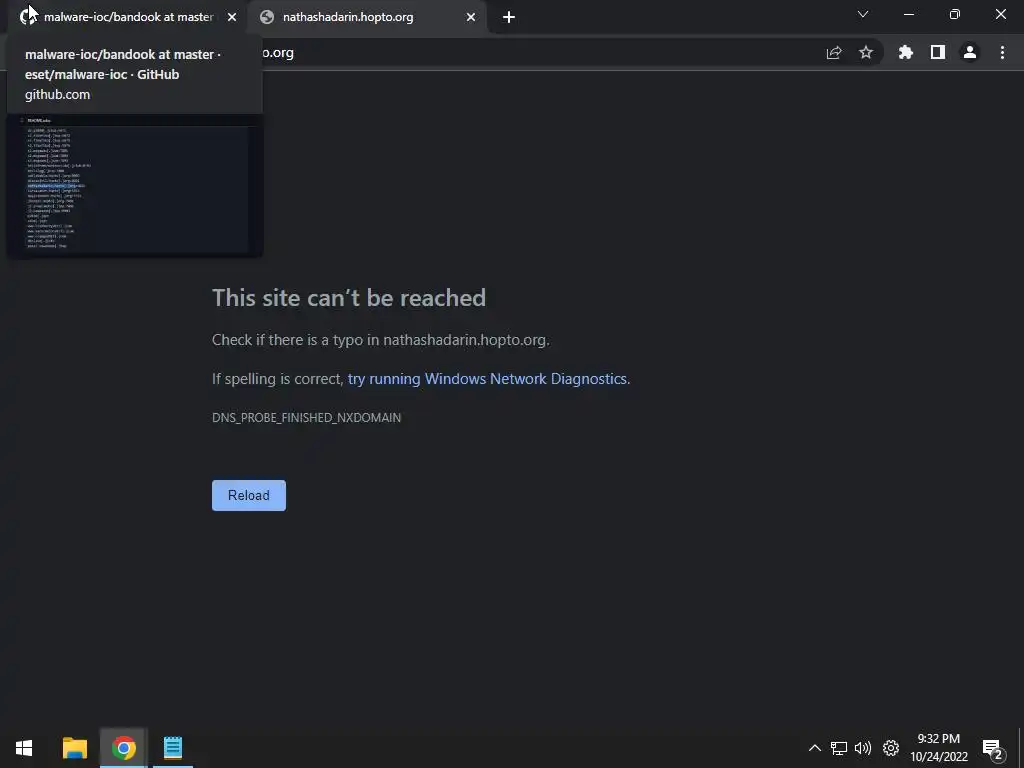Screen dimensions: 1024x768
Task: Open the Windows Network Diagnostics link
Action: pyautogui.click(x=487, y=379)
